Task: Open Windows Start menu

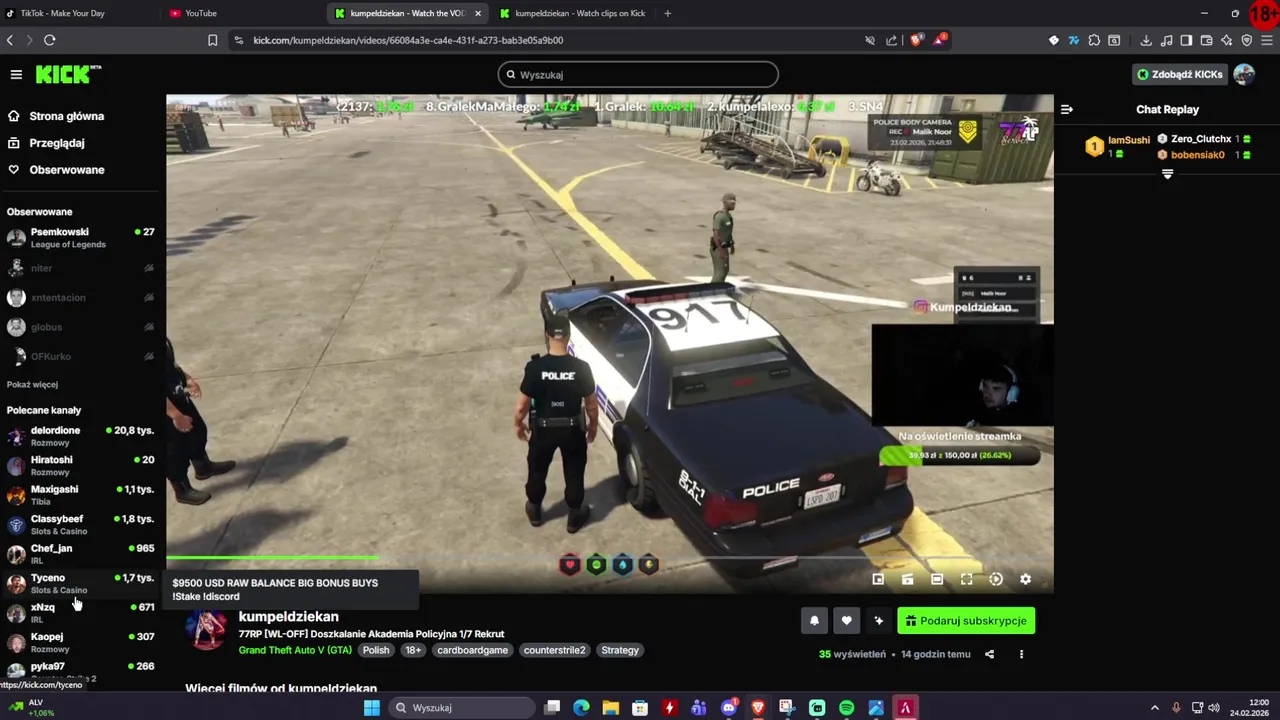Action: (x=372, y=708)
